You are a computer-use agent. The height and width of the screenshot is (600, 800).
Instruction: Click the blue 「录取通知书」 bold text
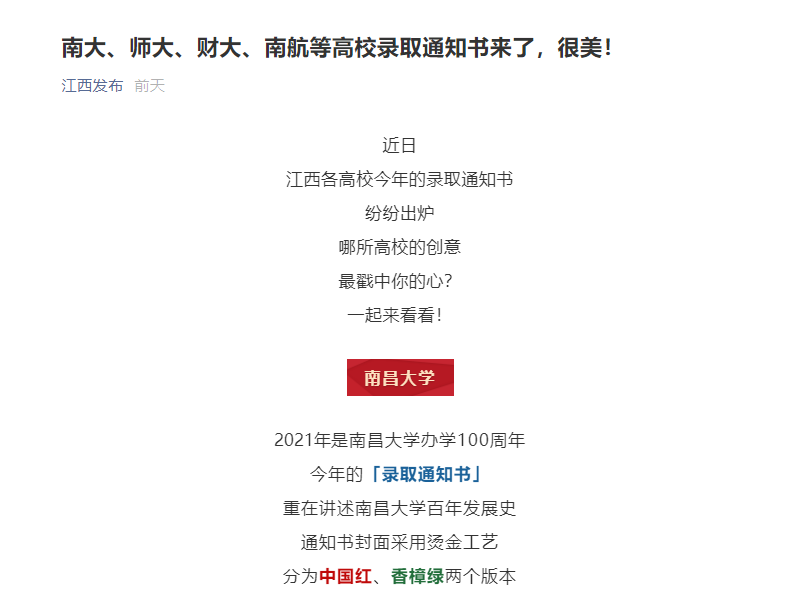[431, 474]
